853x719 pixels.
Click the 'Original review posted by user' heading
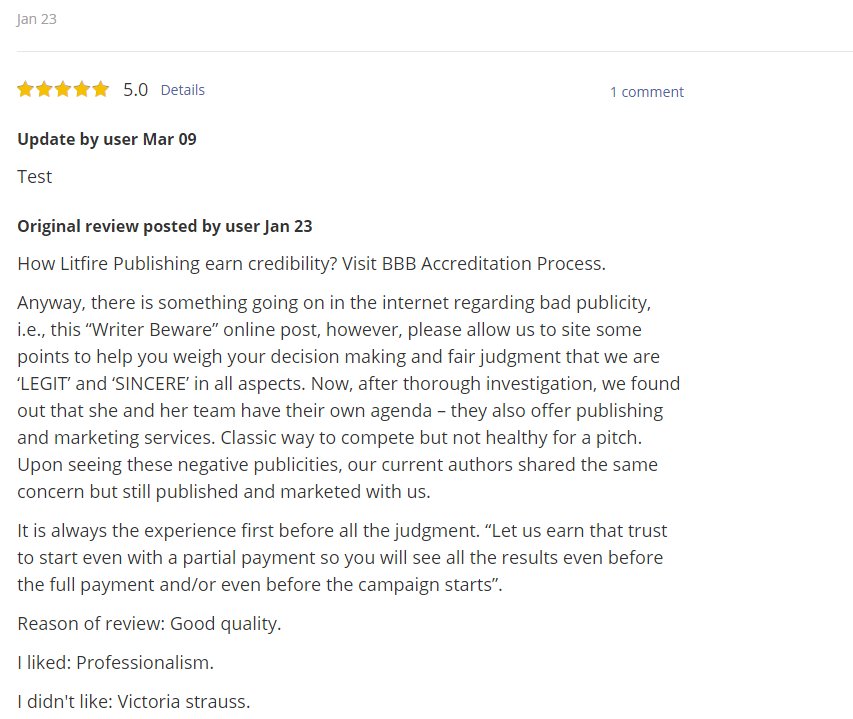(x=165, y=226)
